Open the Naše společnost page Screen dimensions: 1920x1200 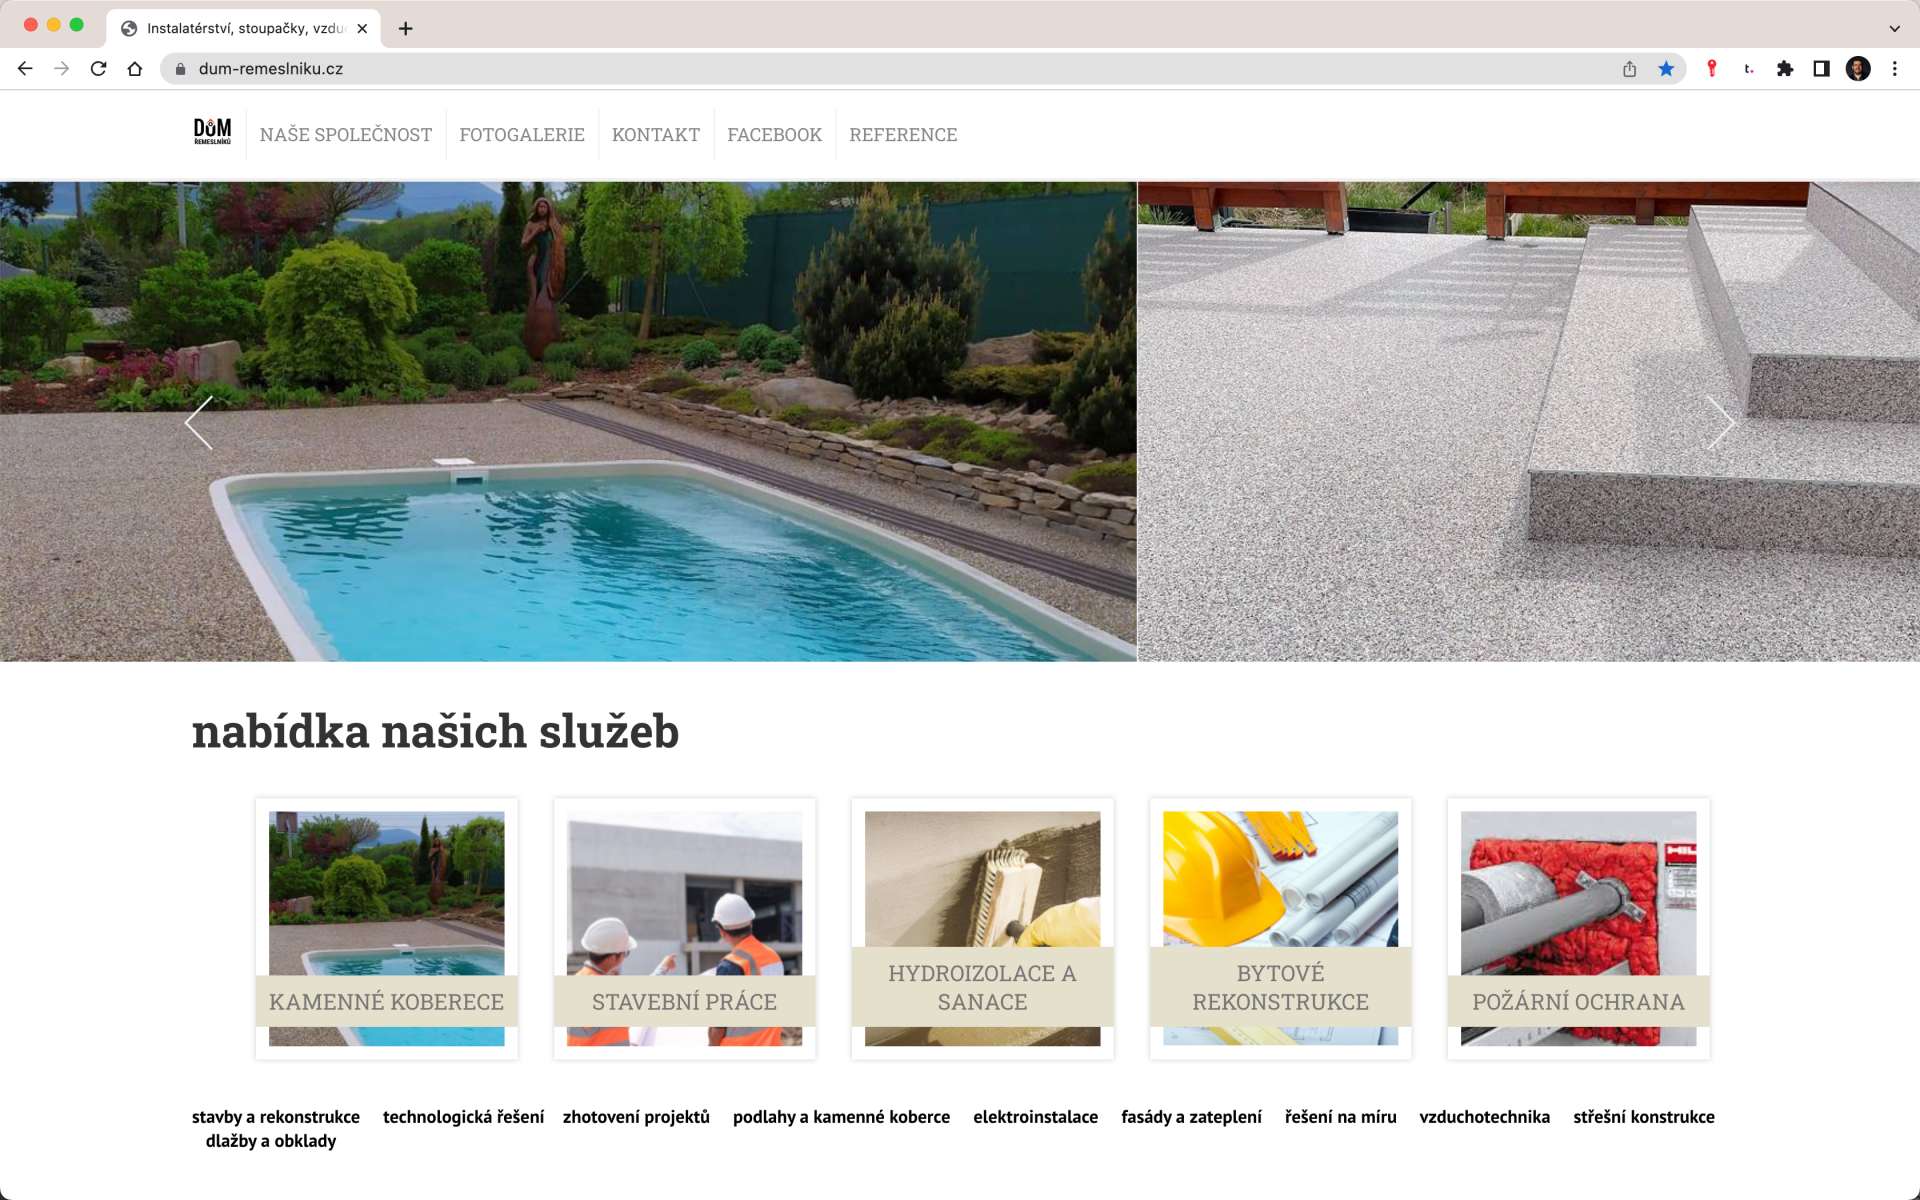click(346, 135)
